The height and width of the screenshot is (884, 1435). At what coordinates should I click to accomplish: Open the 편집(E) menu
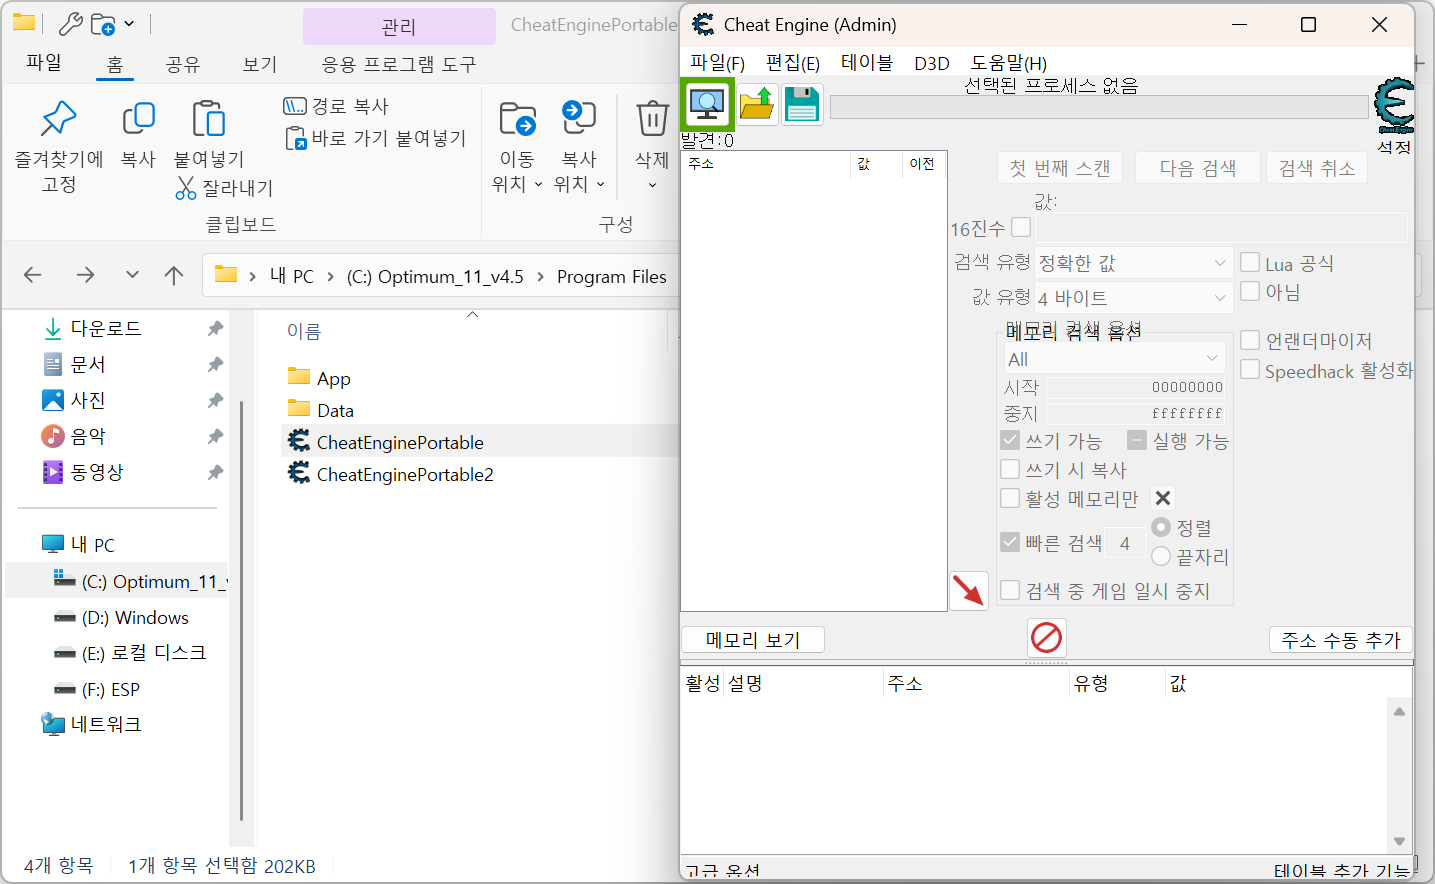tap(793, 63)
